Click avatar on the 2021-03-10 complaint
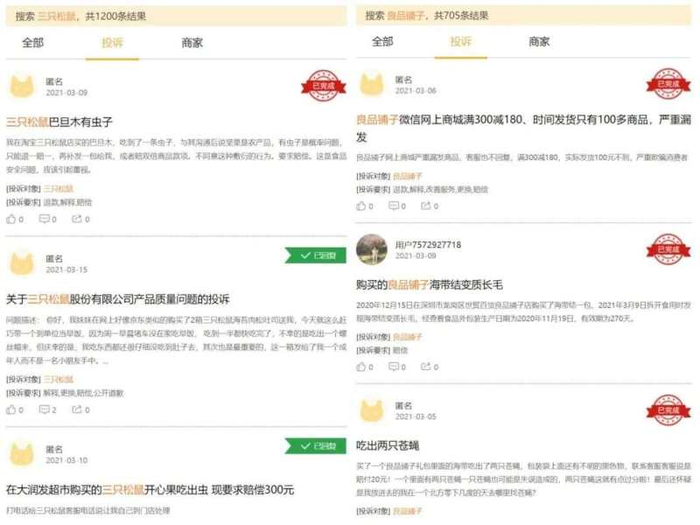 tap(22, 454)
